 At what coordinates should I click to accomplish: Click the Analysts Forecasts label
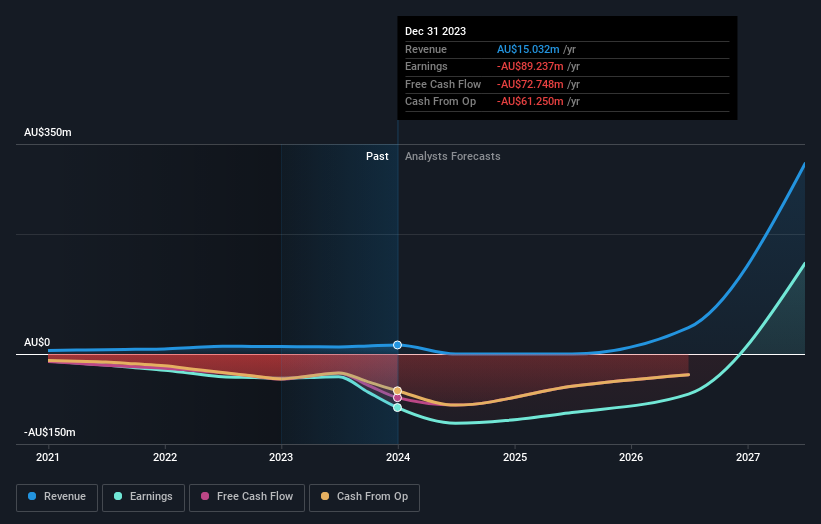coord(452,157)
